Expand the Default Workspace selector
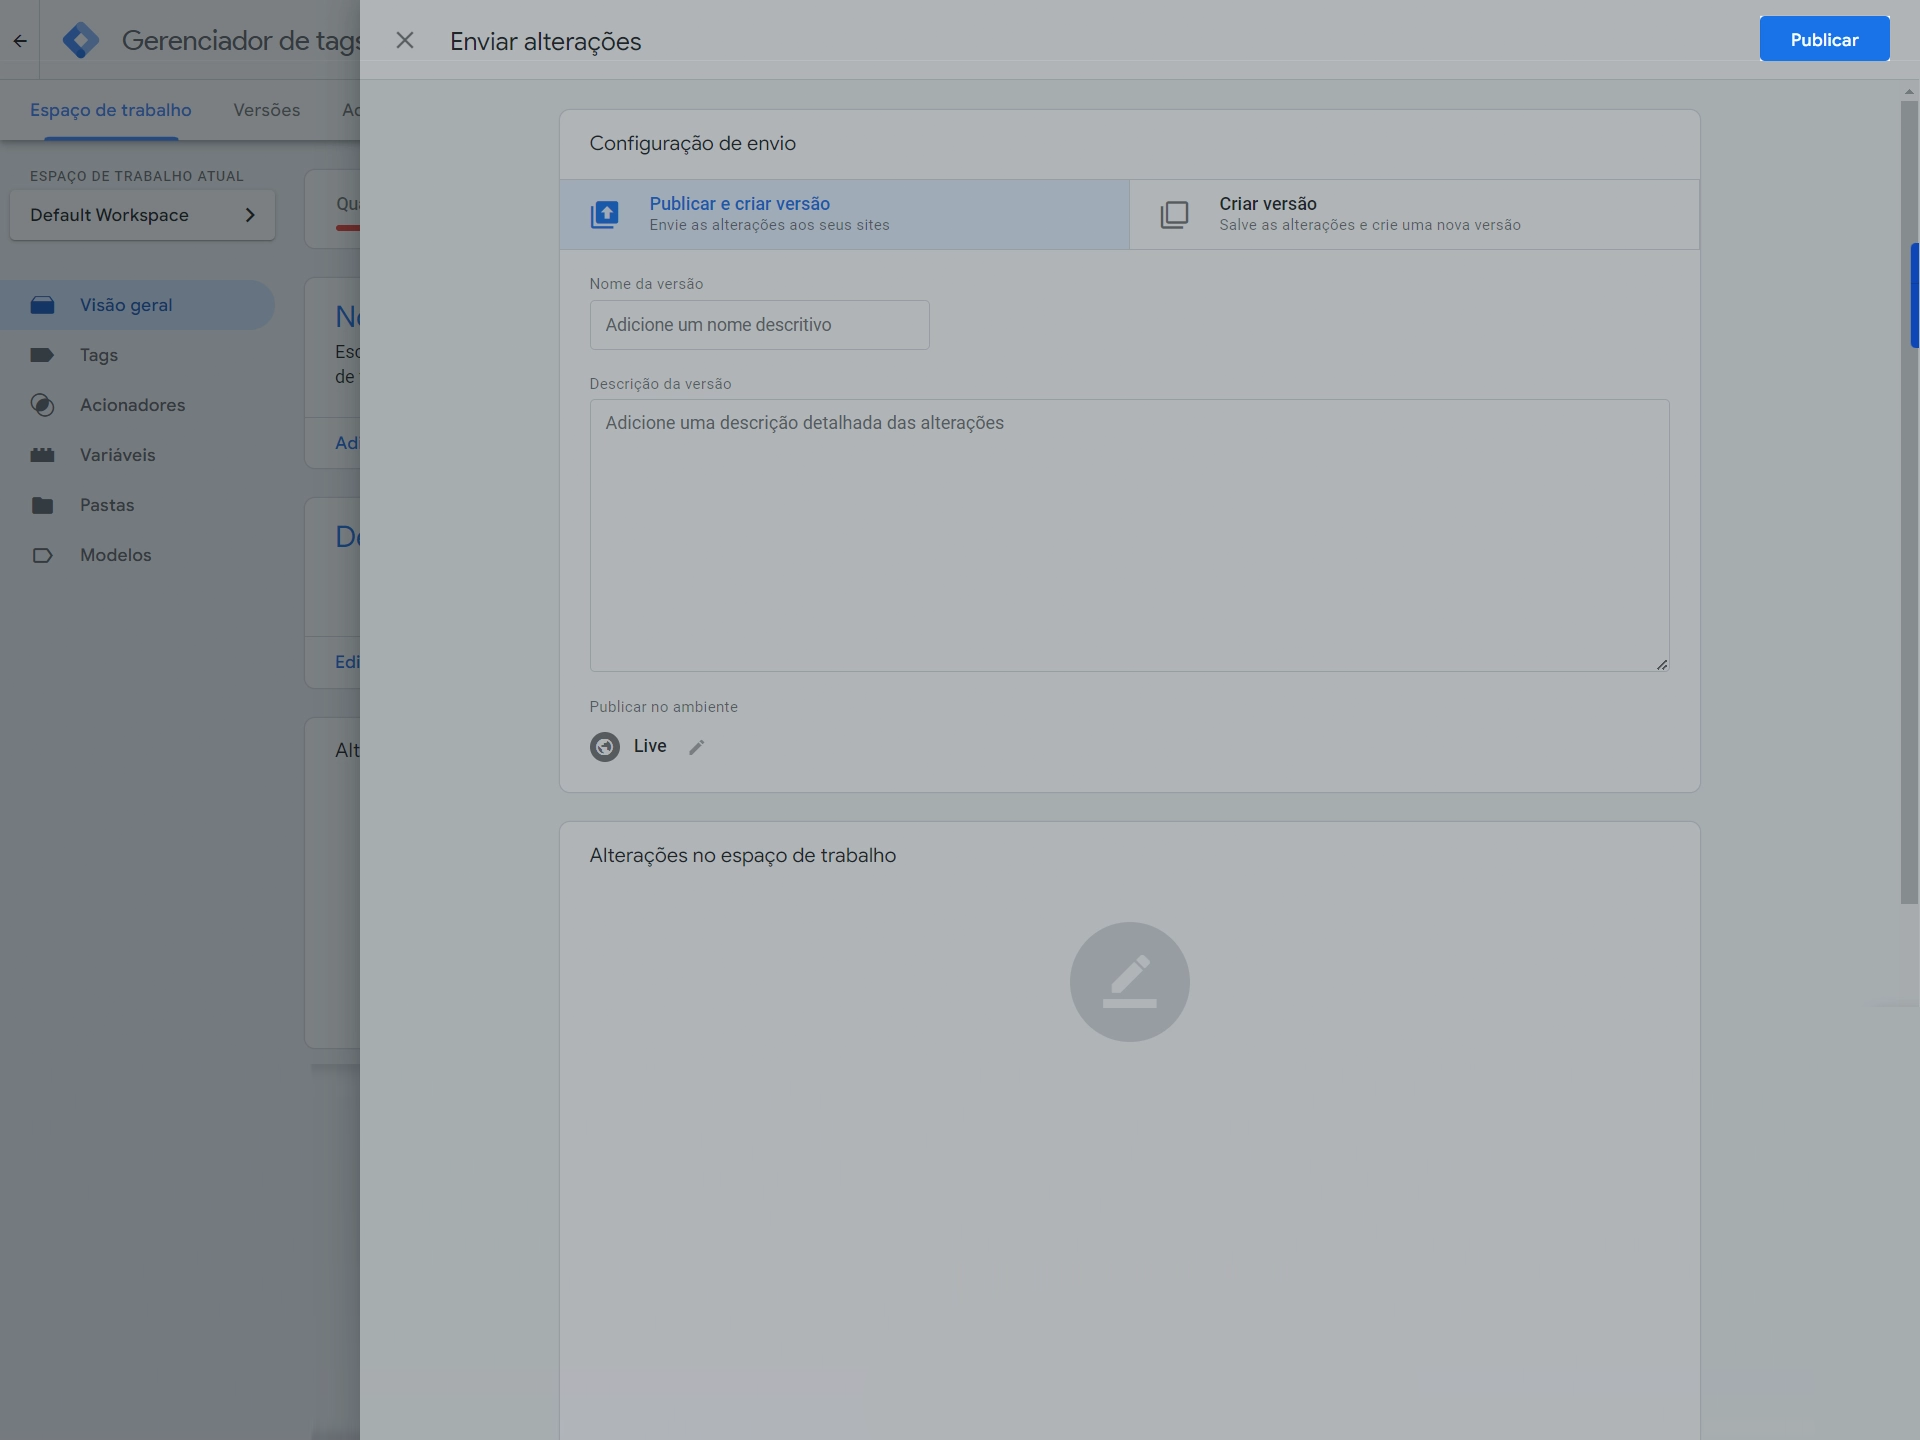 coord(142,215)
